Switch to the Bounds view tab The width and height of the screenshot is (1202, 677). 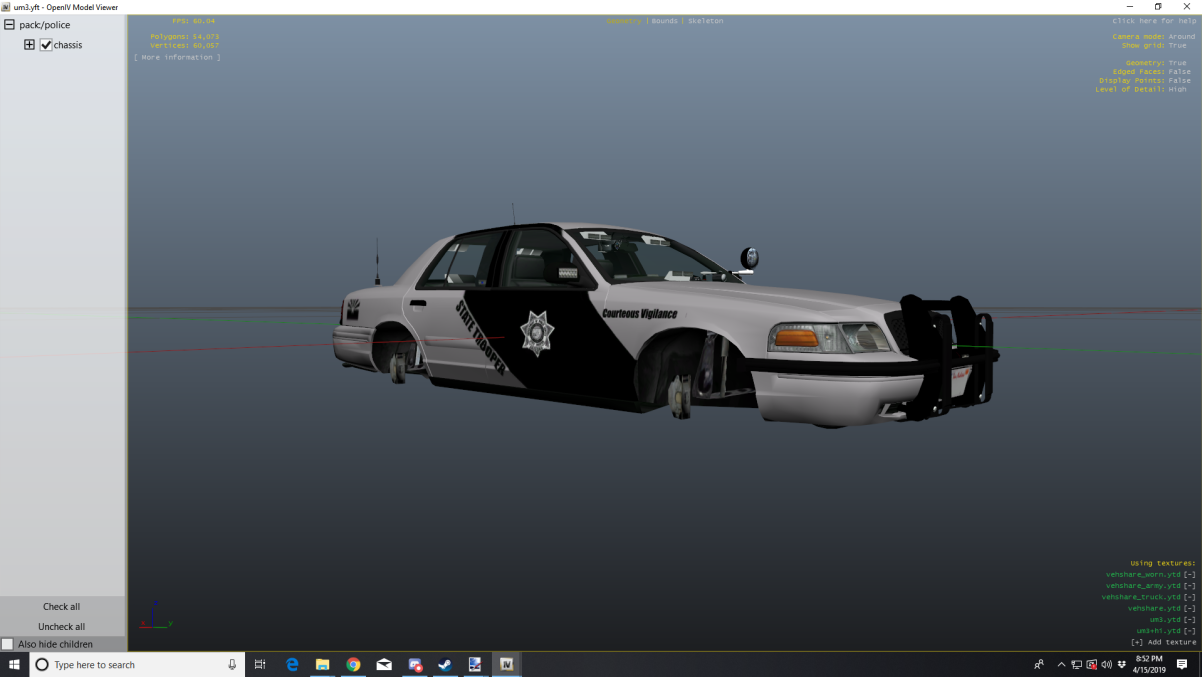coord(664,21)
